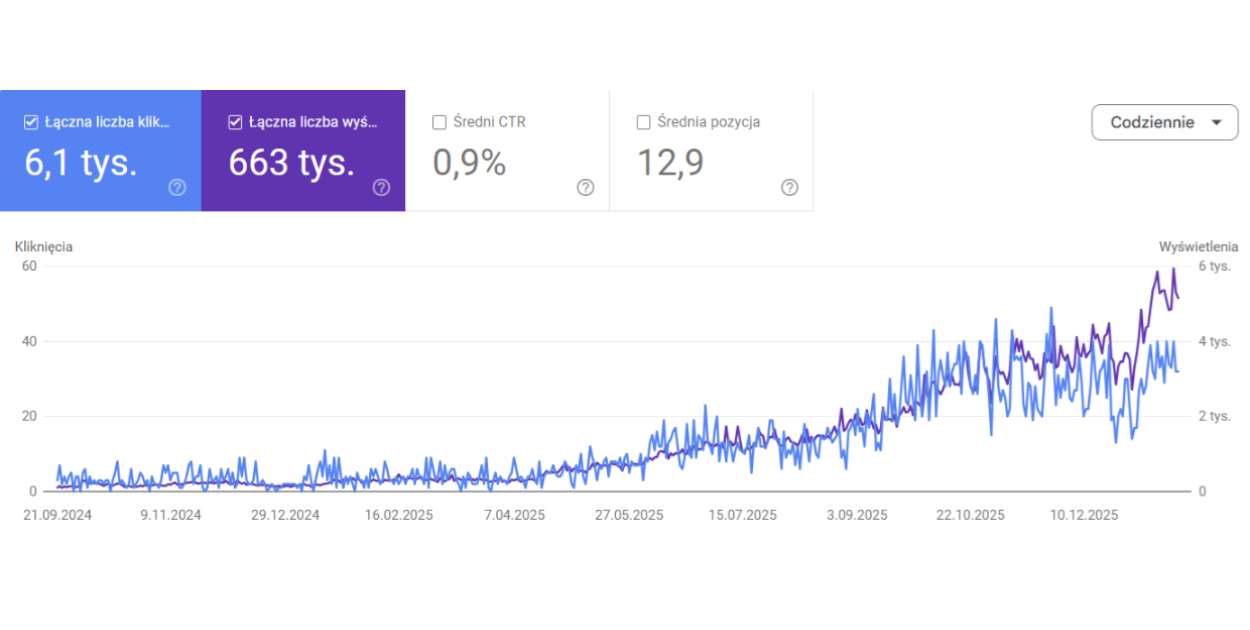The height and width of the screenshot is (630, 1250).
Task: Click the 663 tys. impressions value
Action: [x=292, y=163]
